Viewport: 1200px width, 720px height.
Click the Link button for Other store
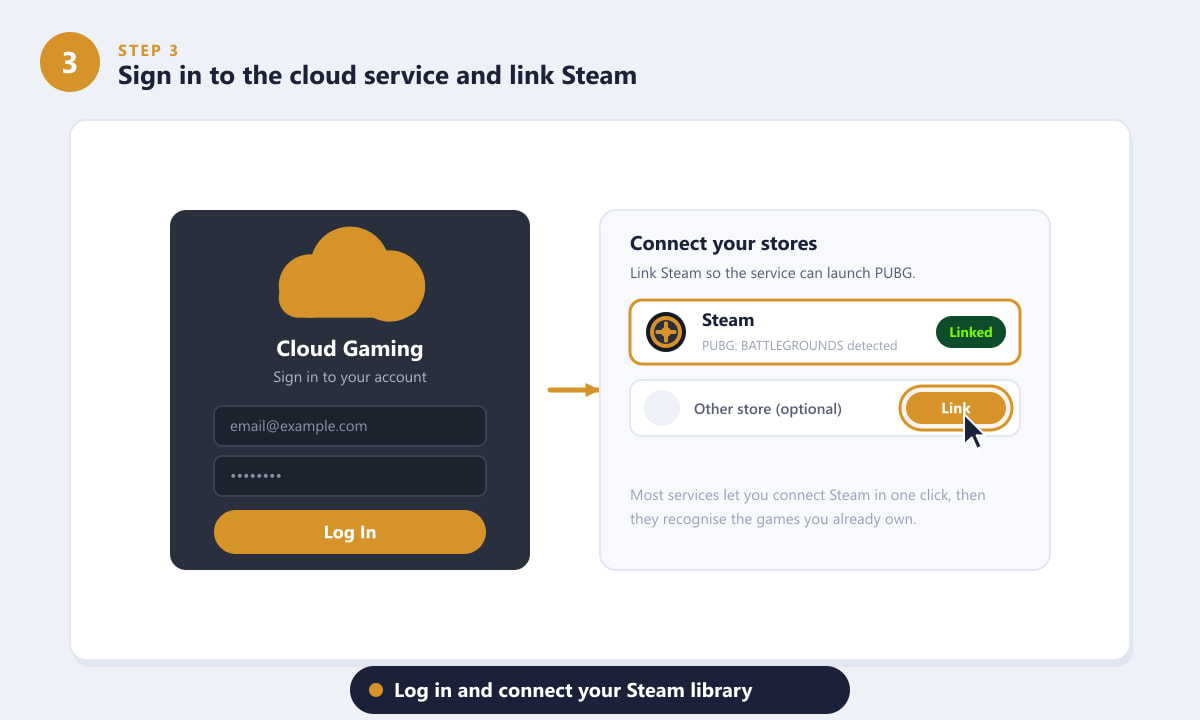[956, 408]
